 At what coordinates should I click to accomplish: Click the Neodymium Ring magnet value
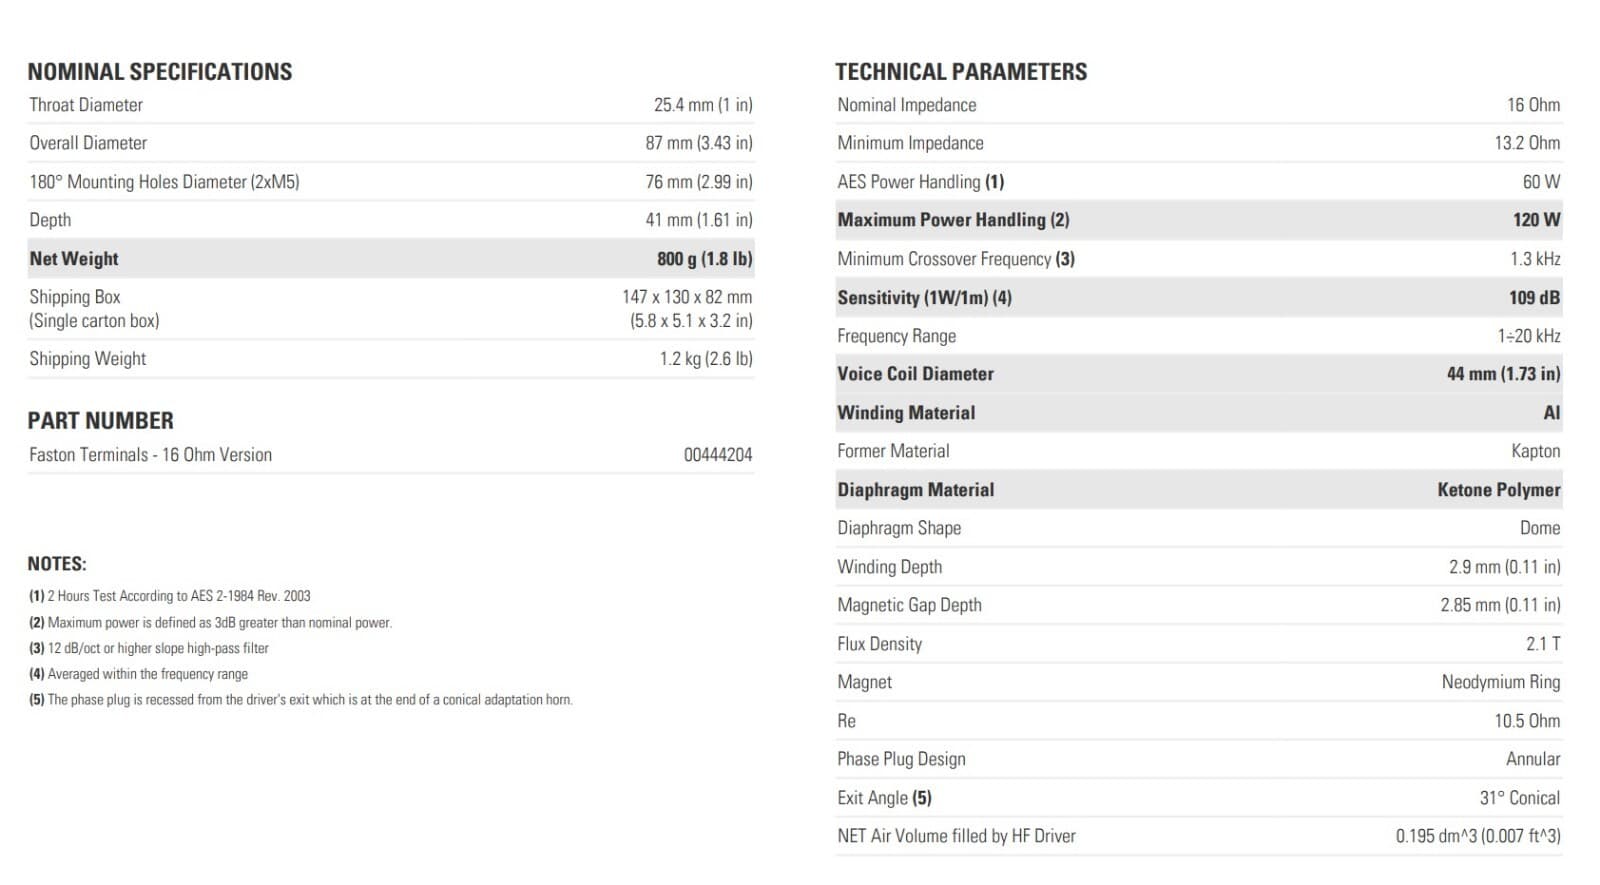[x=1500, y=682]
